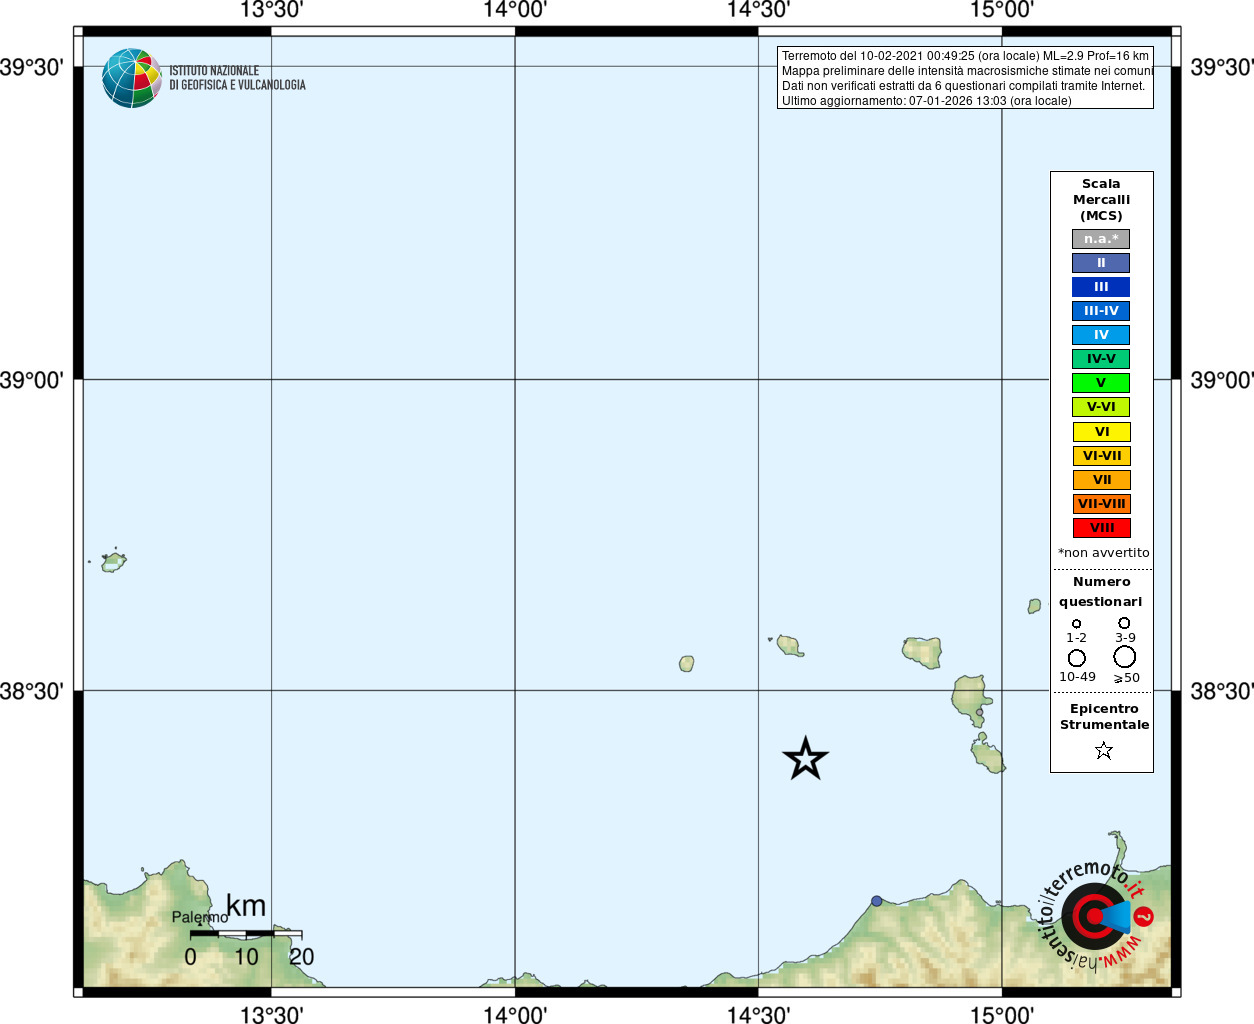Click the black-and-white scale bar

pos(246,934)
